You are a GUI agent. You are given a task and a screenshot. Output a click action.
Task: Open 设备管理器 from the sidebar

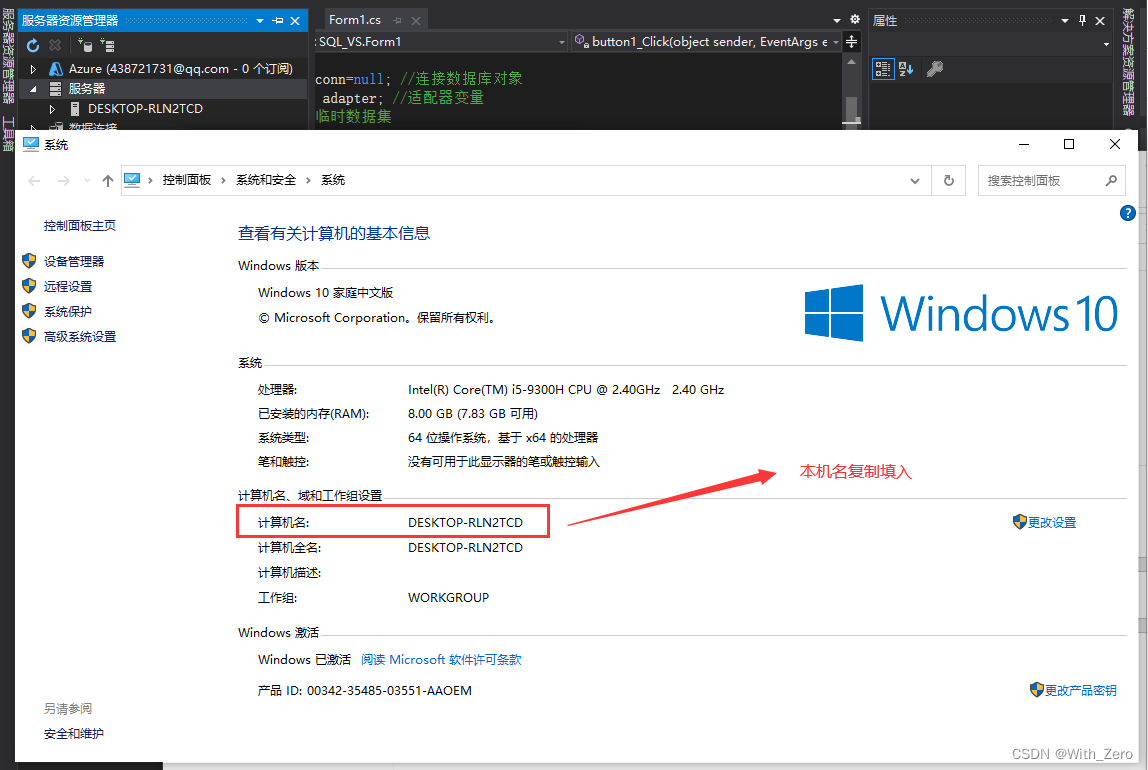point(74,261)
